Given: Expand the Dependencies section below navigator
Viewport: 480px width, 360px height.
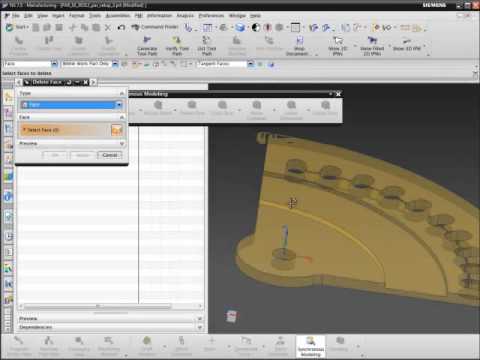Looking at the screenshot, I should pos(199,327).
